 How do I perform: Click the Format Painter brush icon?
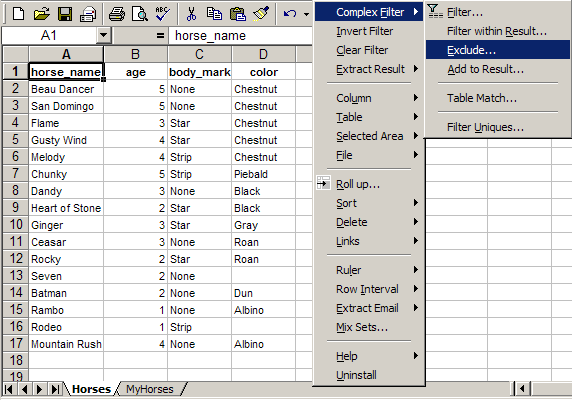coord(261,14)
